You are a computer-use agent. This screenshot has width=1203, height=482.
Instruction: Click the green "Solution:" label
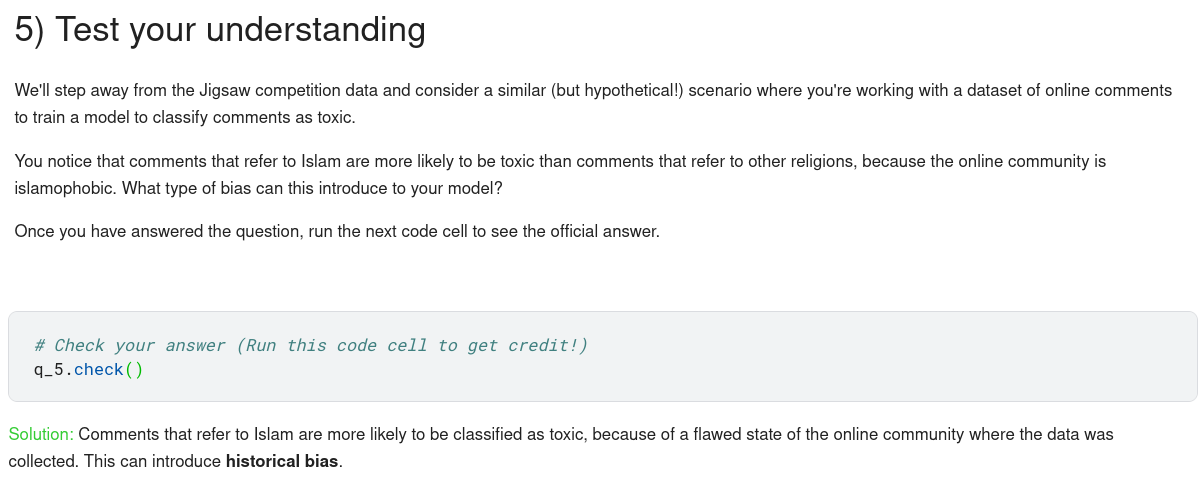pos(41,434)
